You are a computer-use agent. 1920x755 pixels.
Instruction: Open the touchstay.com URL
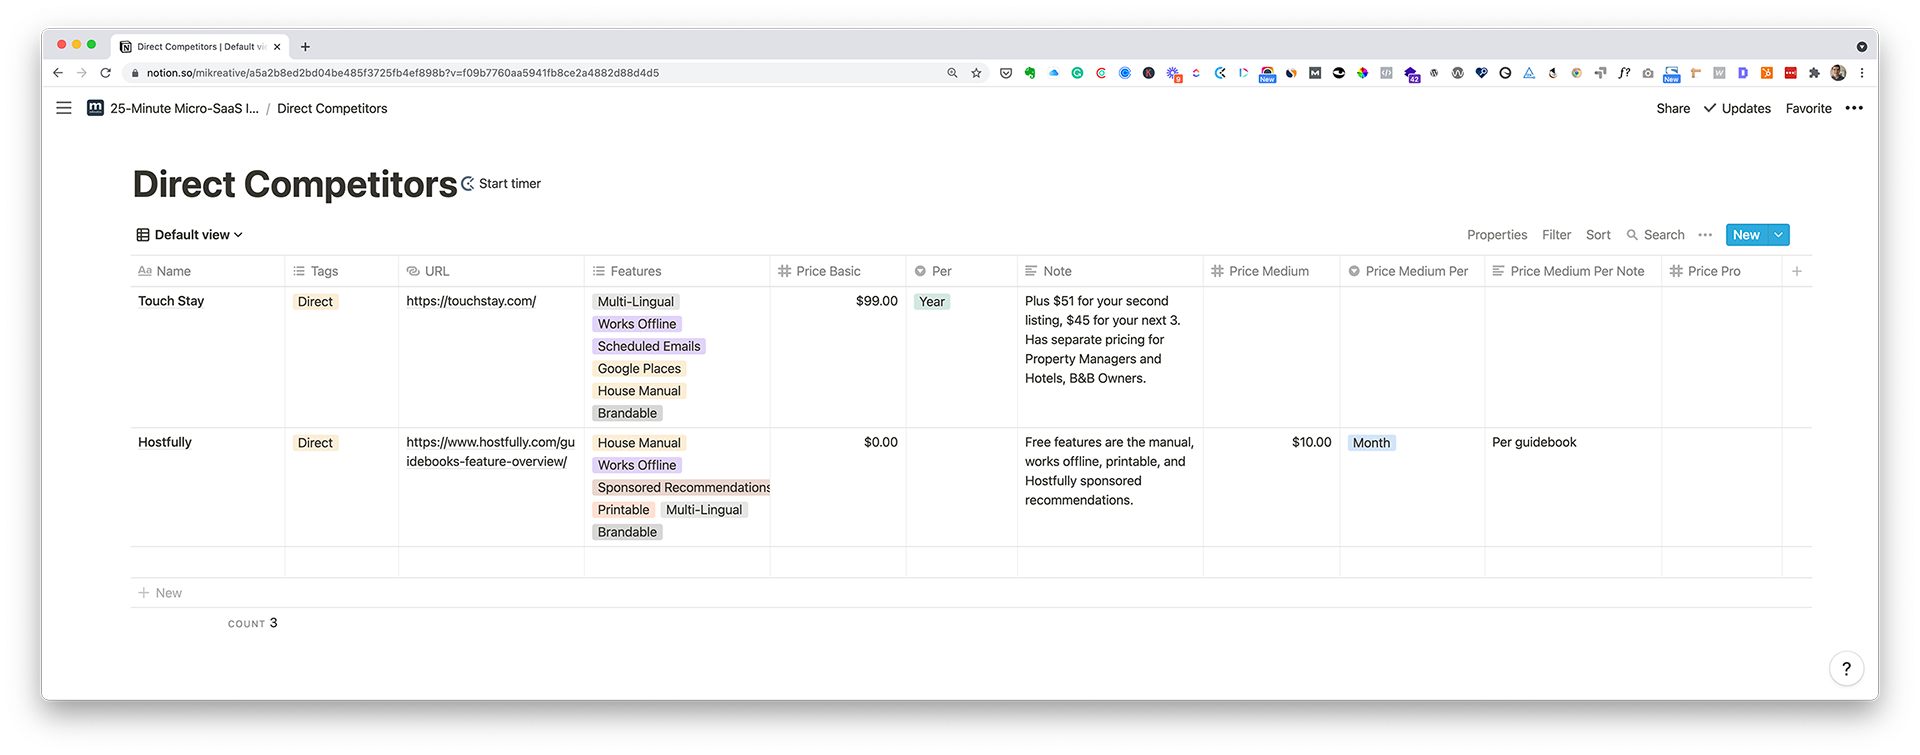pos(471,301)
